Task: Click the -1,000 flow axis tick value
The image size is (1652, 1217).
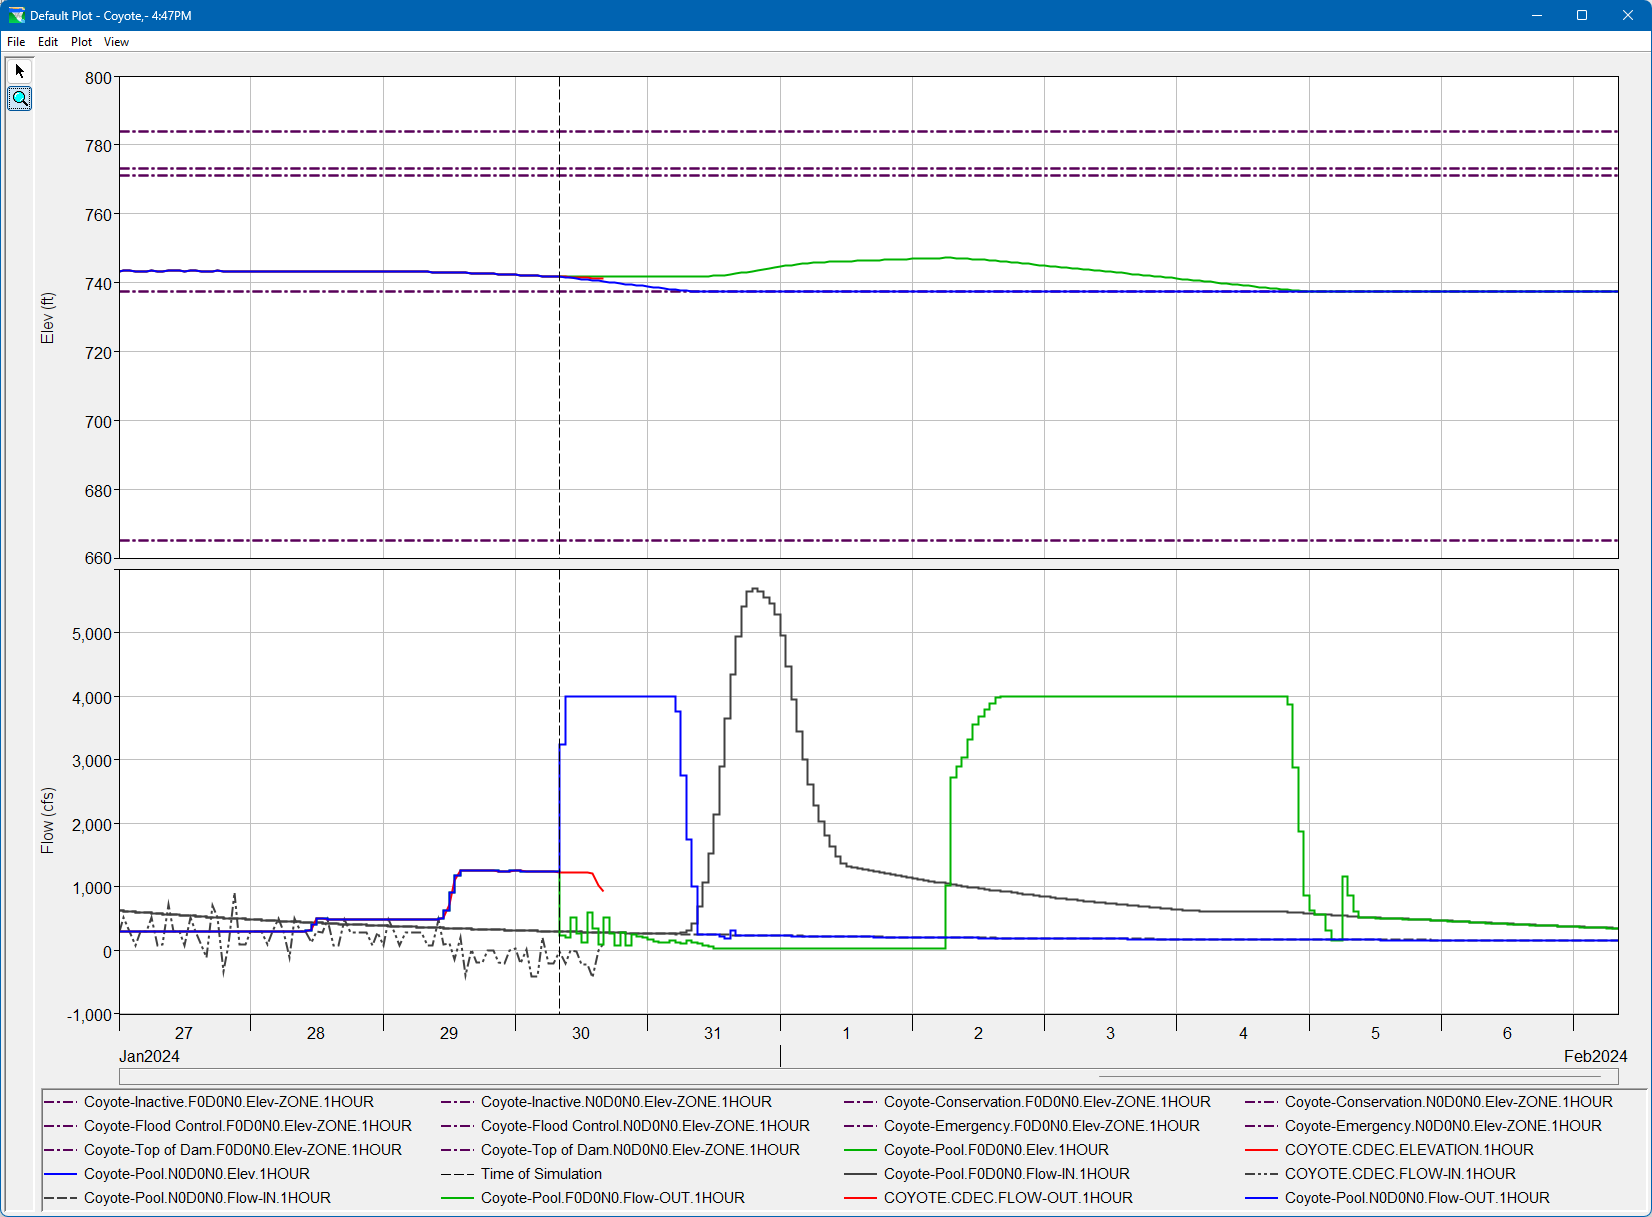Action: [x=89, y=1015]
